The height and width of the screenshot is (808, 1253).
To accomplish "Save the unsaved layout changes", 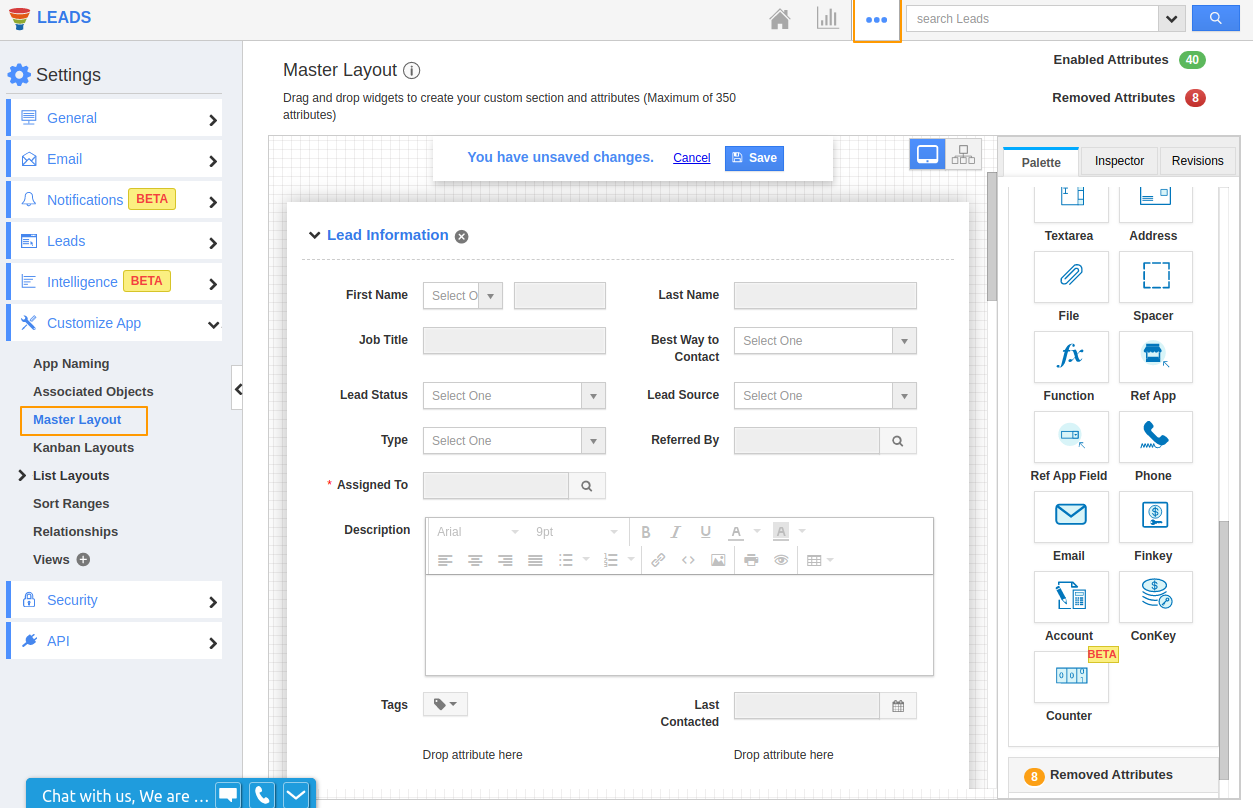I will tap(754, 158).
